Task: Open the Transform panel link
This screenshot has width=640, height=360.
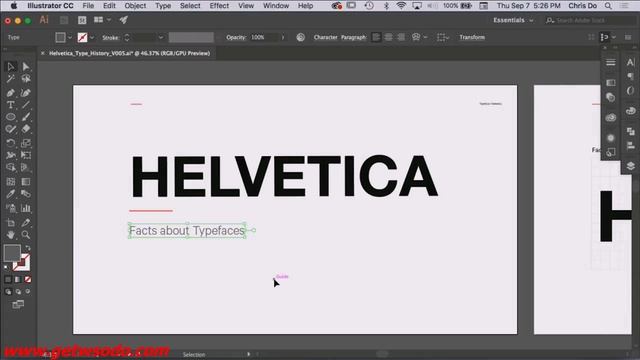Action: click(472, 37)
